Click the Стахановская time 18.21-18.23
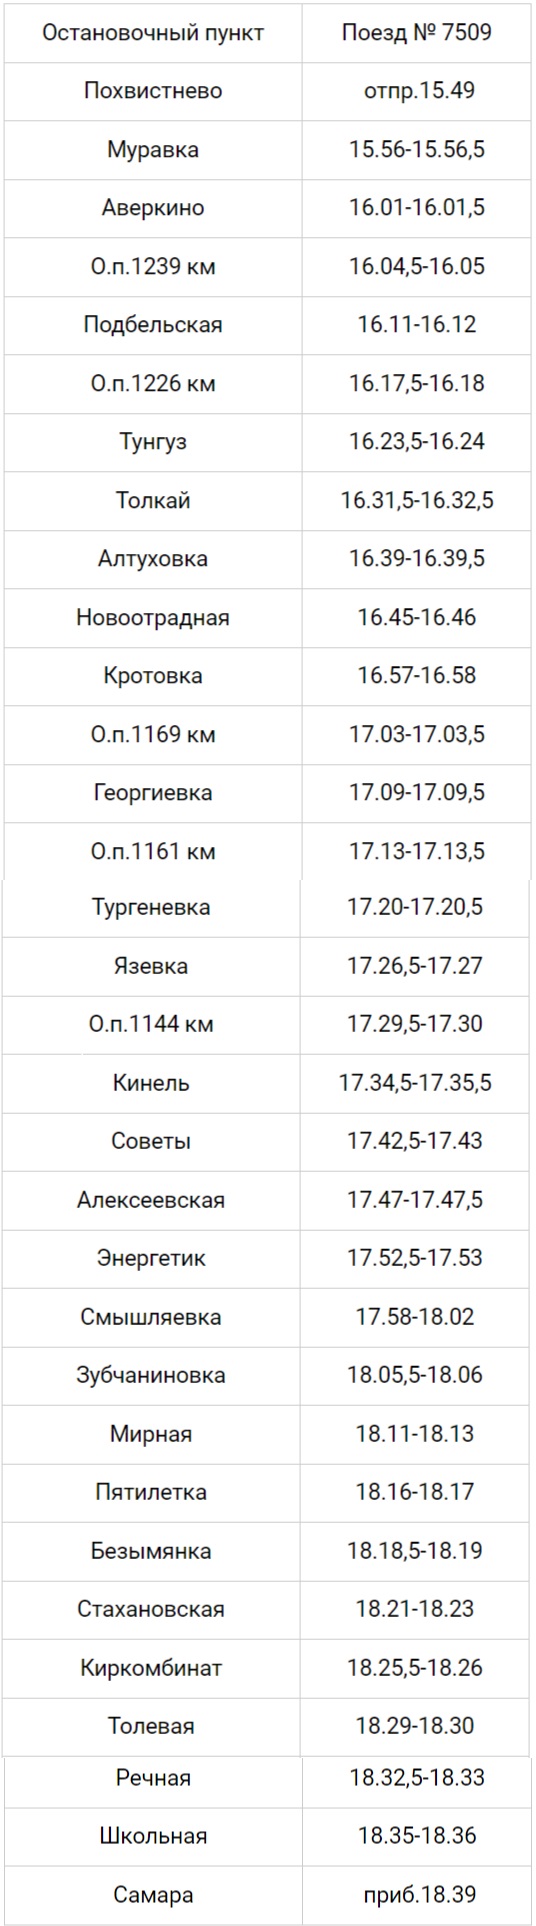536x1926 pixels. [x=417, y=1609]
